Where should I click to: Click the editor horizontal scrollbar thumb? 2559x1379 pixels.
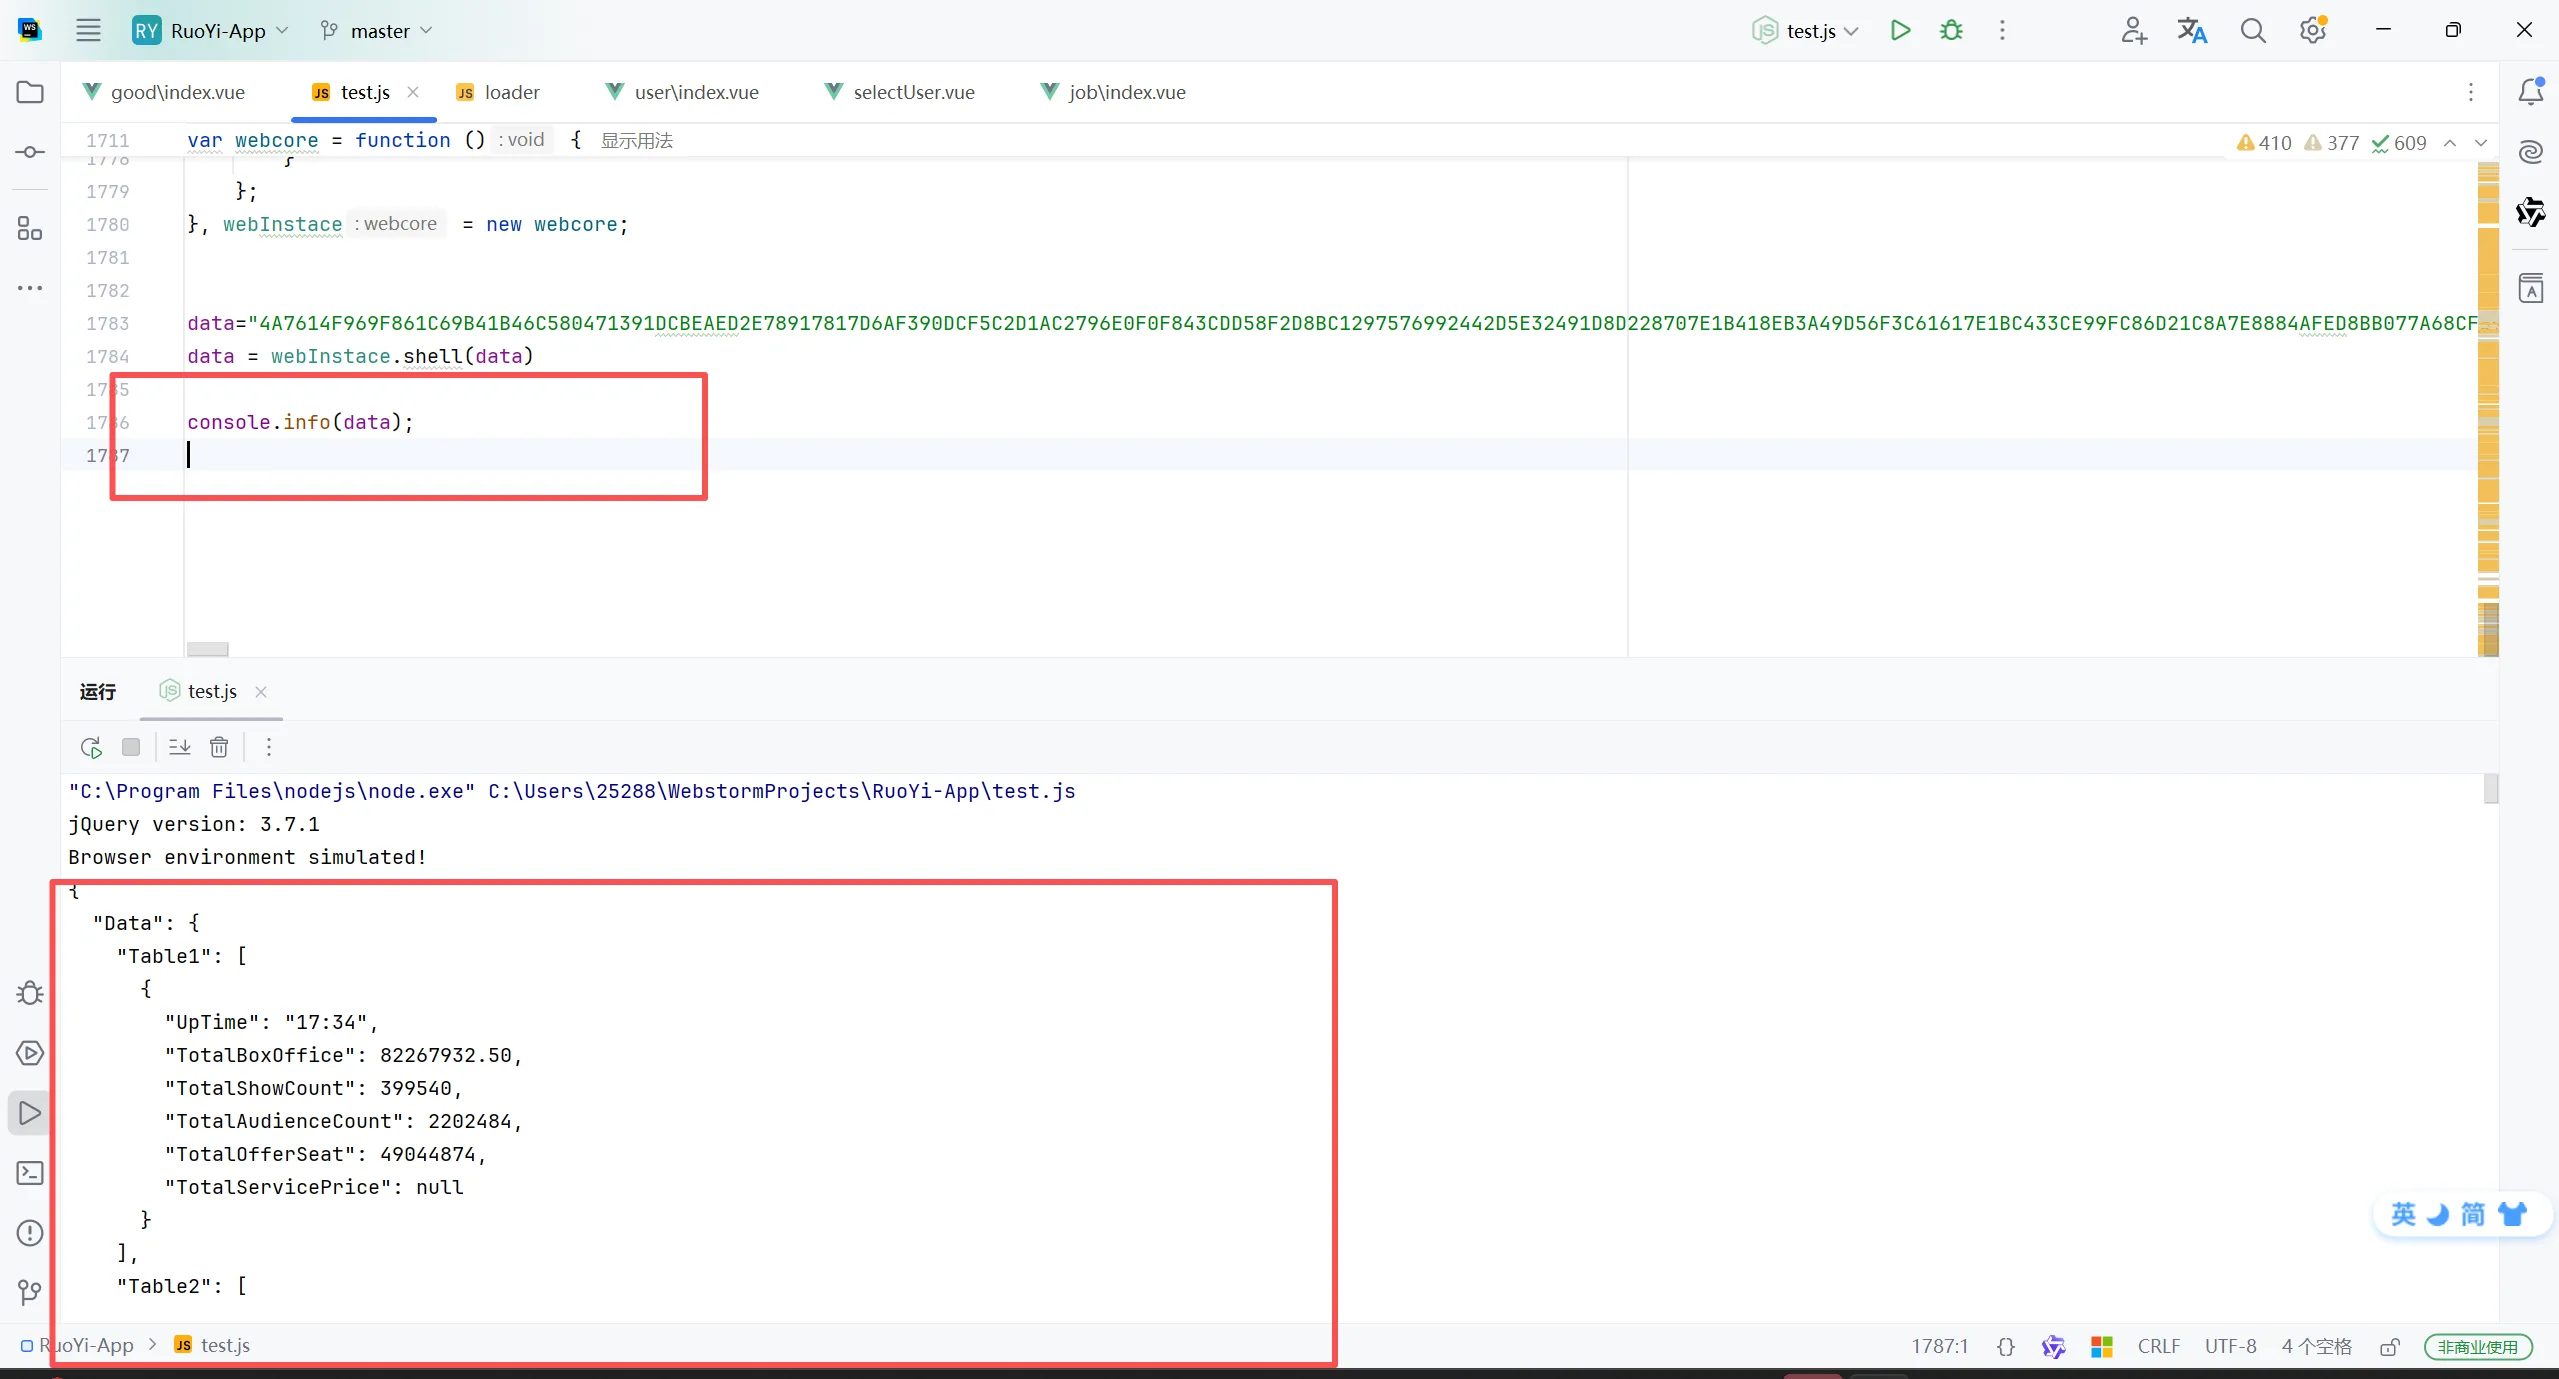[x=208, y=649]
